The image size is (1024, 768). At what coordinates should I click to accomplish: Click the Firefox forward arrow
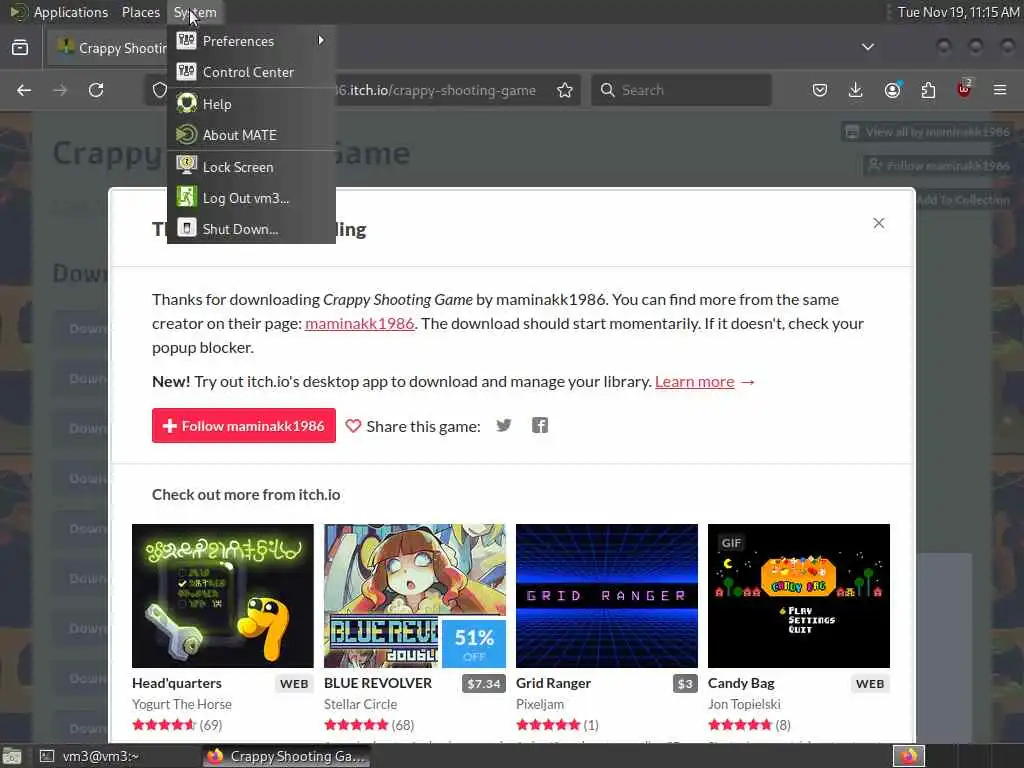click(60, 90)
